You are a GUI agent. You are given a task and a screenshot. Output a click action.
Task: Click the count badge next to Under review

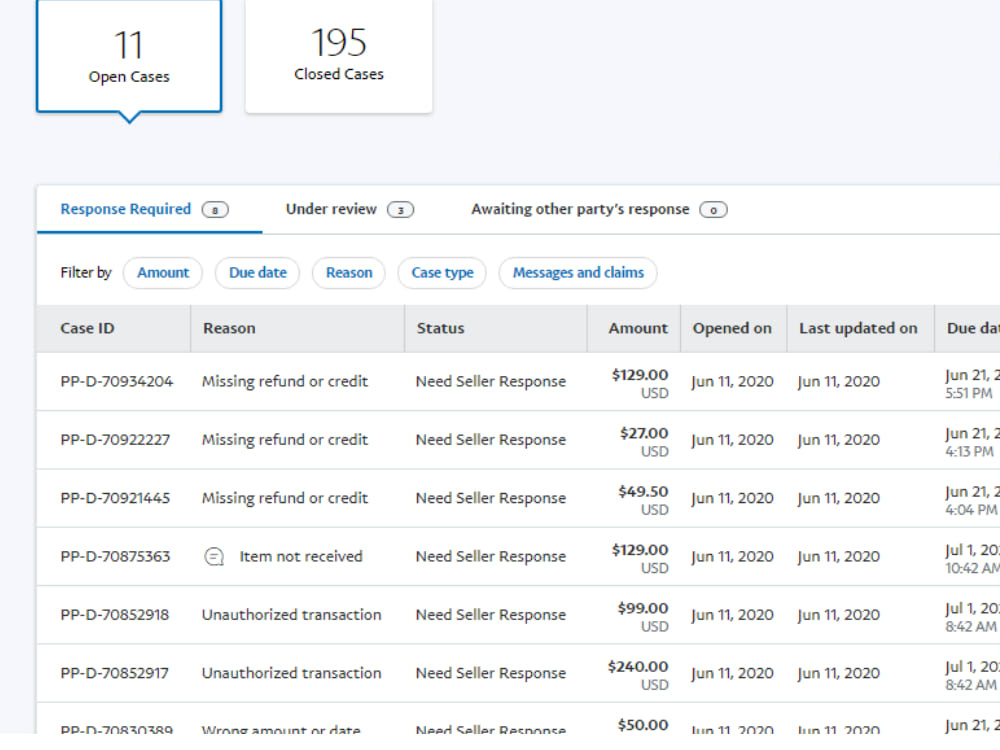click(401, 210)
